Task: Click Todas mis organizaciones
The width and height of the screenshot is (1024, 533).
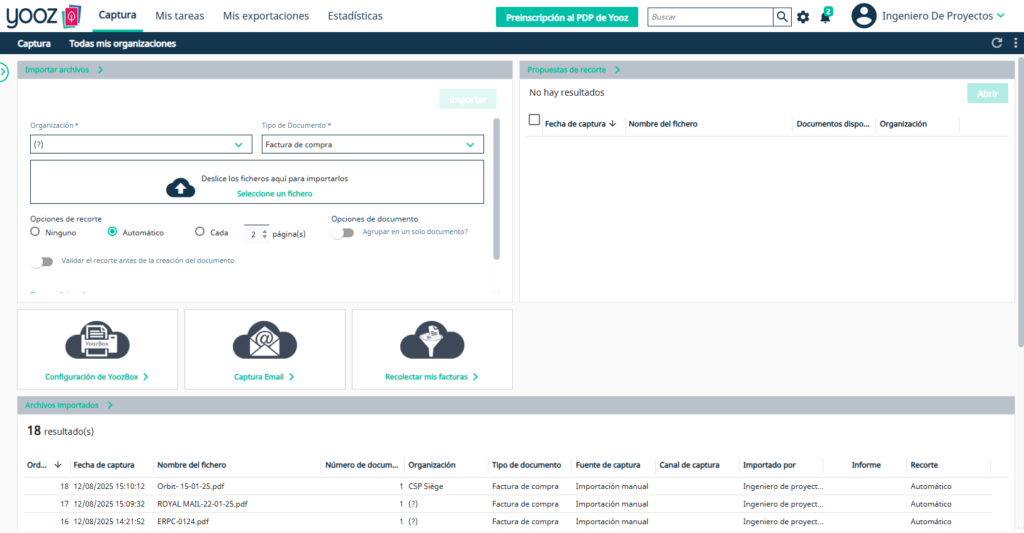Action: [123, 44]
